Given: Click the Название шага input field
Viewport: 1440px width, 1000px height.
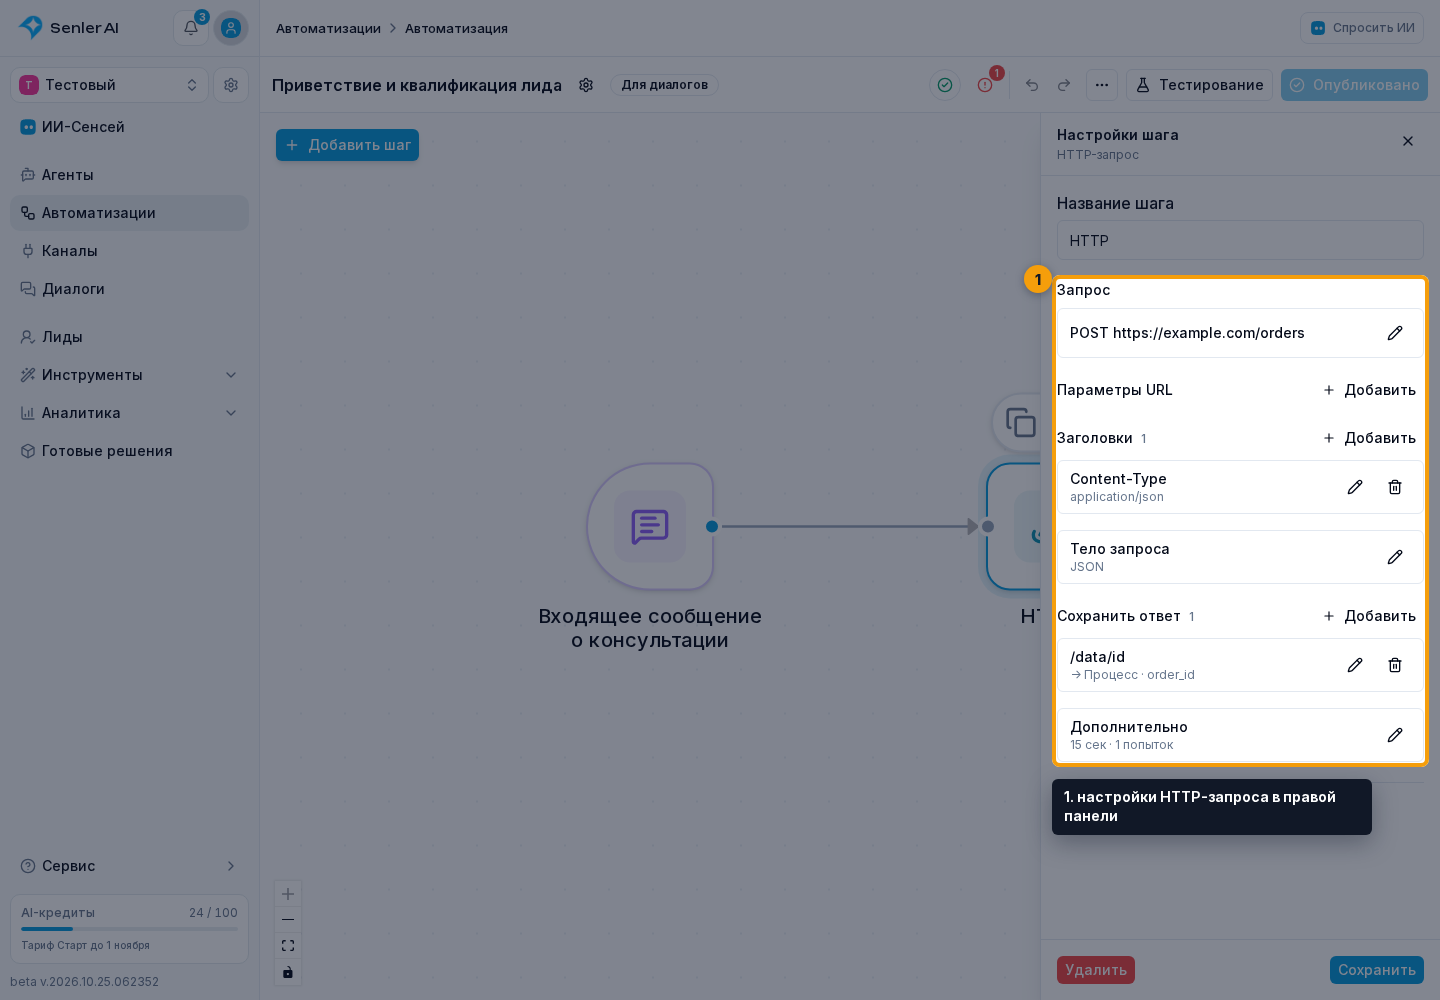Looking at the screenshot, I should pyautogui.click(x=1240, y=241).
